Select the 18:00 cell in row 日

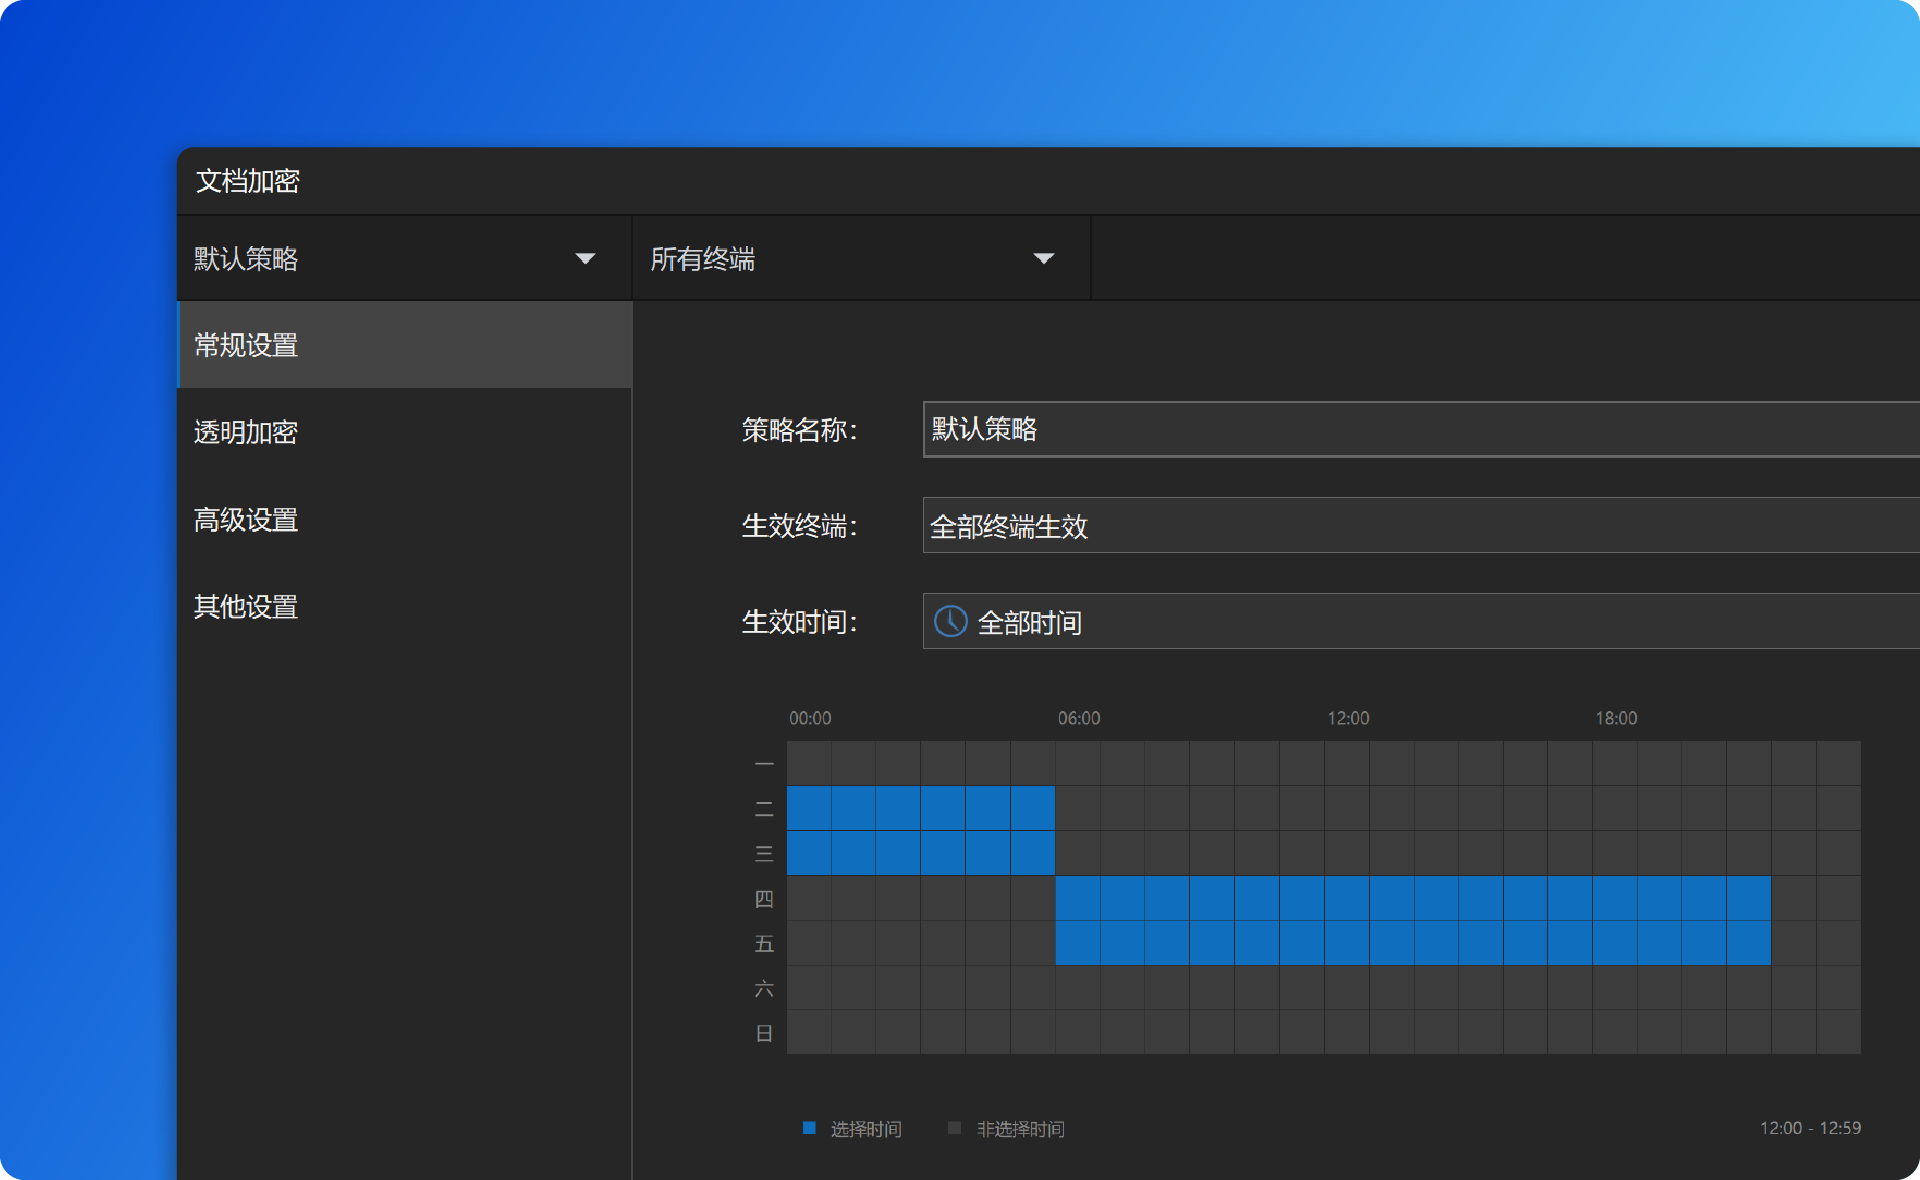tap(1615, 1032)
